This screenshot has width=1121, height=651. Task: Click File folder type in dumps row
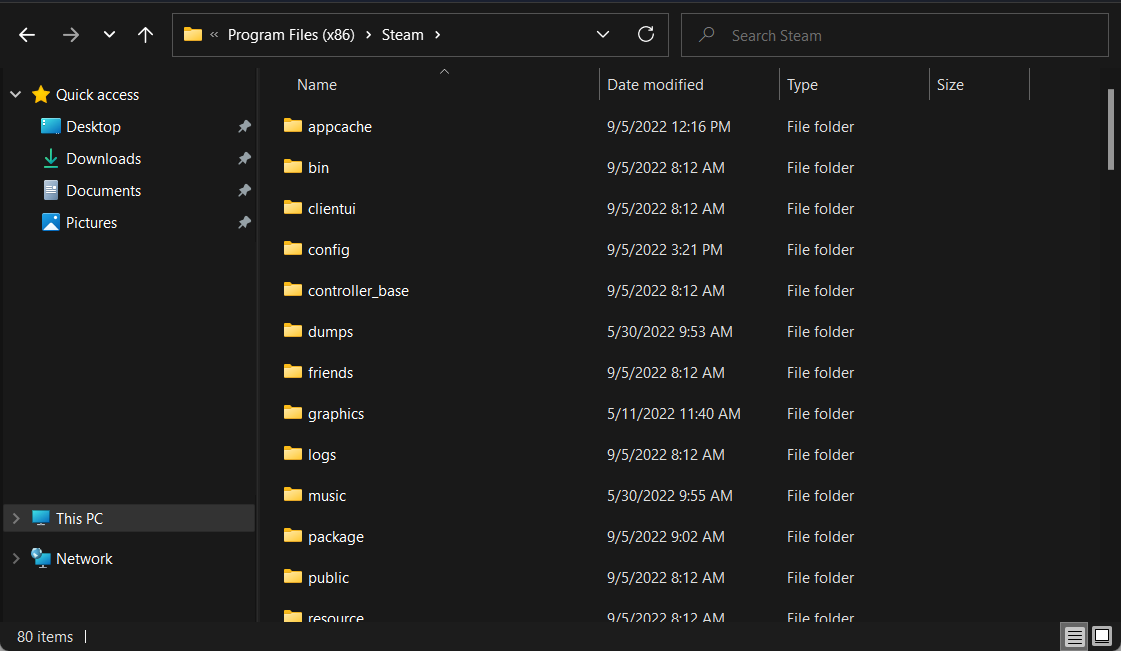(x=821, y=332)
